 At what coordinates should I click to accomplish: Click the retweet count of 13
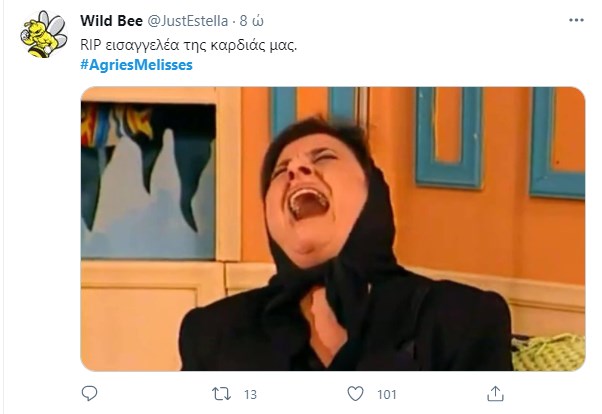coord(251,394)
